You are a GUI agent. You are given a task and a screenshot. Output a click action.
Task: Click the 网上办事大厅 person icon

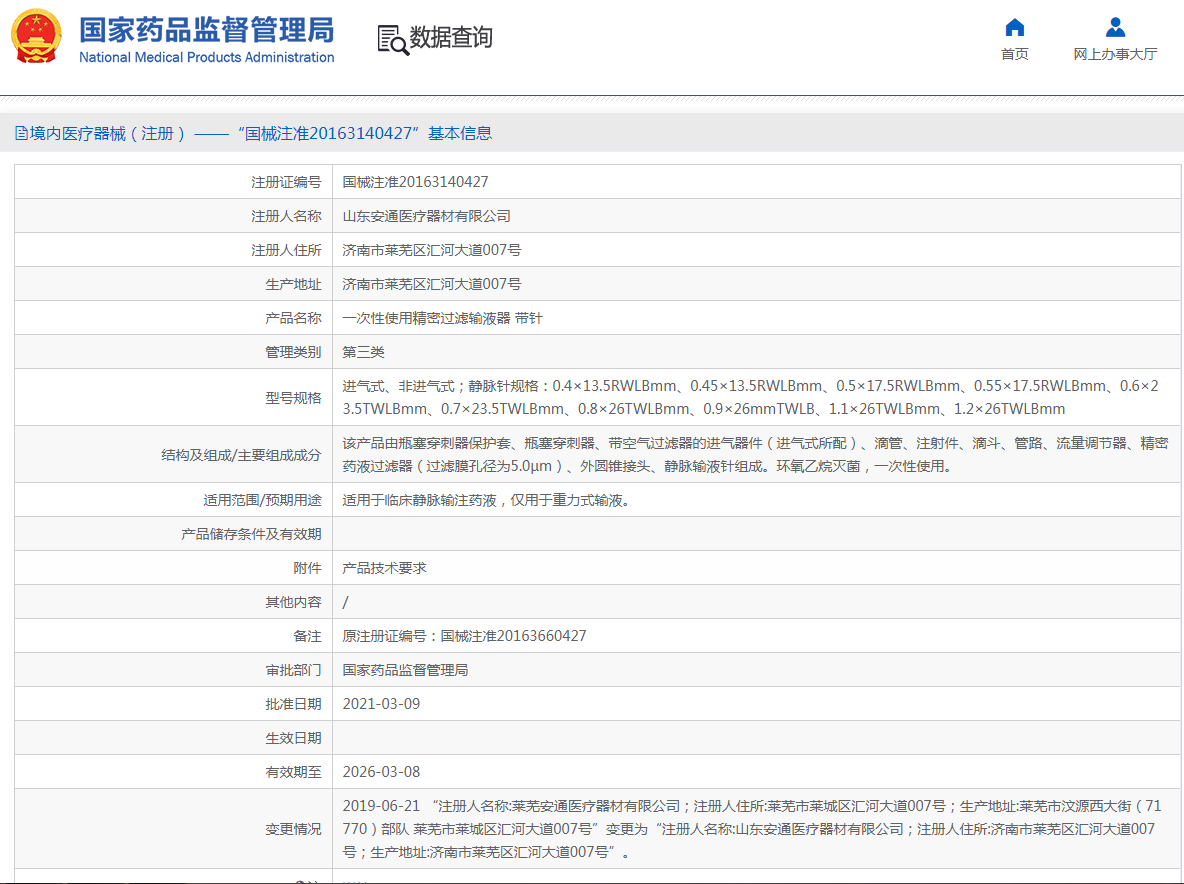[1115, 28]
